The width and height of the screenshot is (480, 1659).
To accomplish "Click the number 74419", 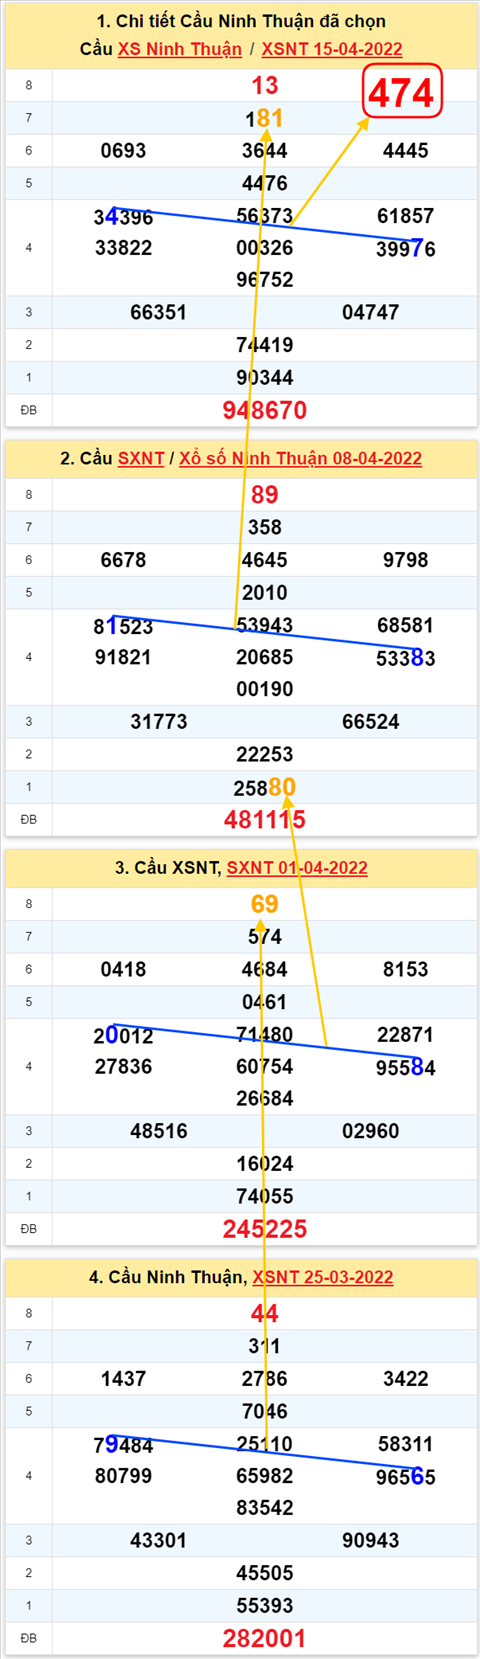I will point(265,345).
